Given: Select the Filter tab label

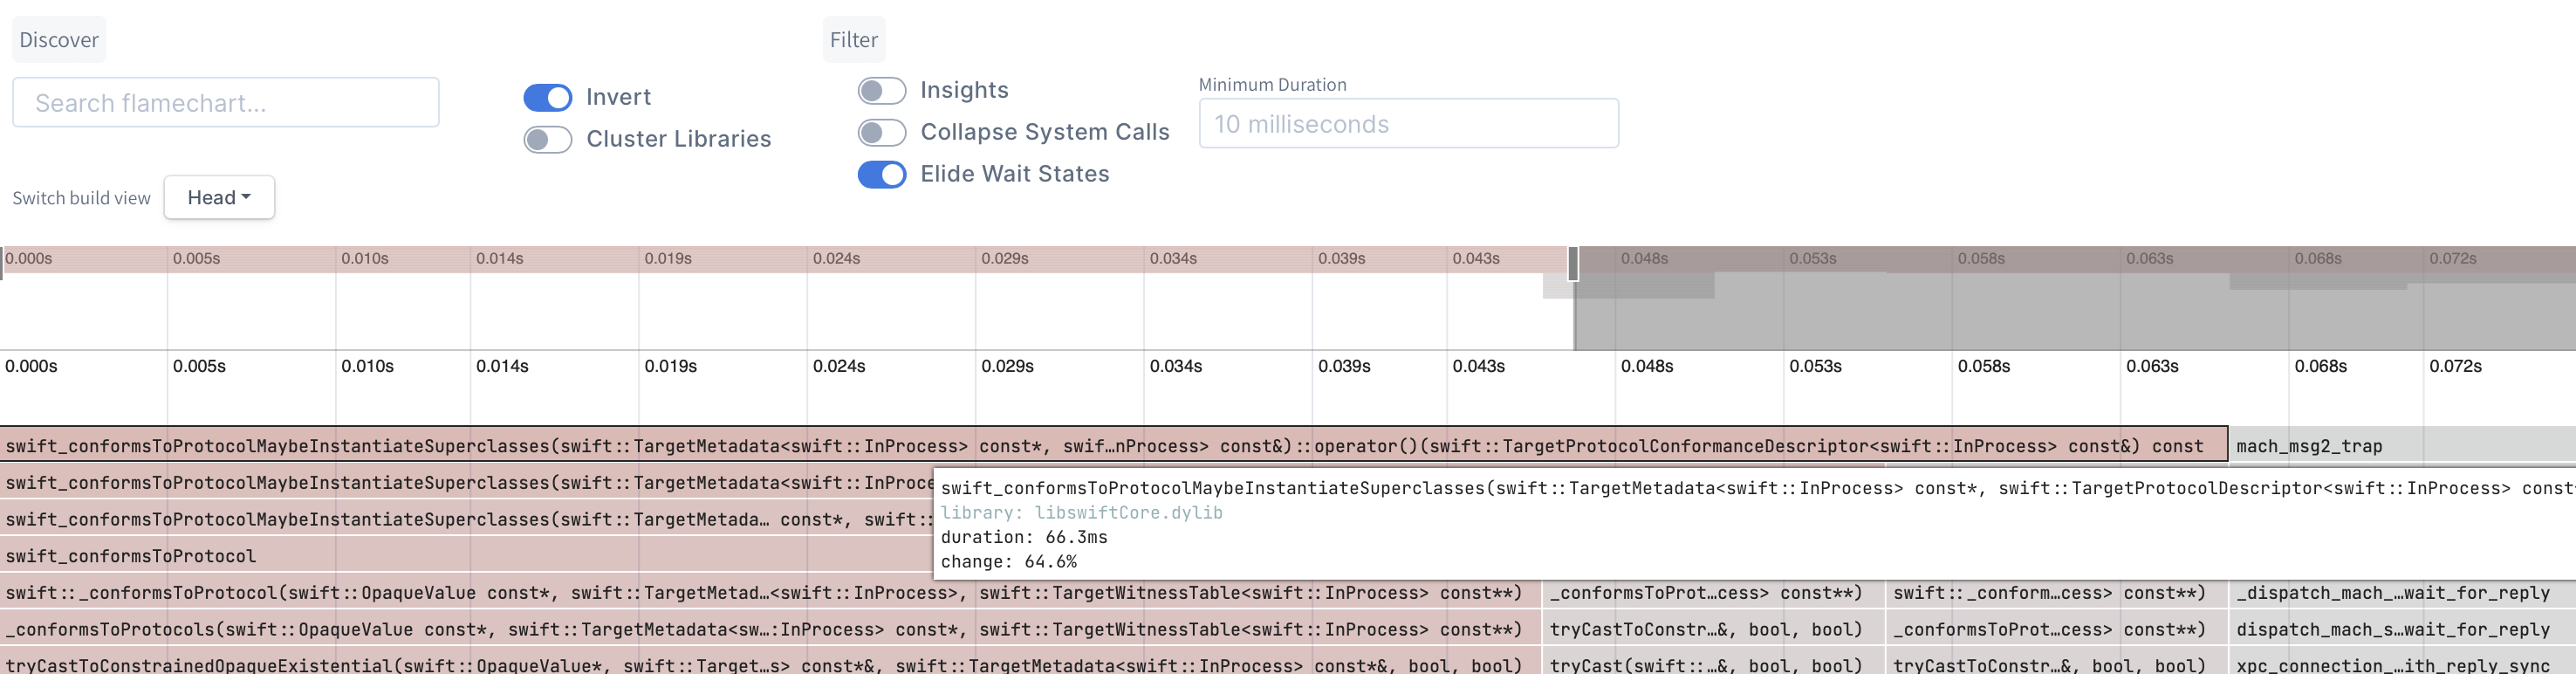Looking at the screenshot, I should 853,40.
